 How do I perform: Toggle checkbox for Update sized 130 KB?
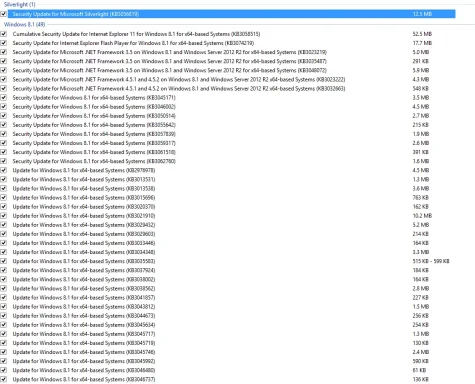tap(4, 343)
